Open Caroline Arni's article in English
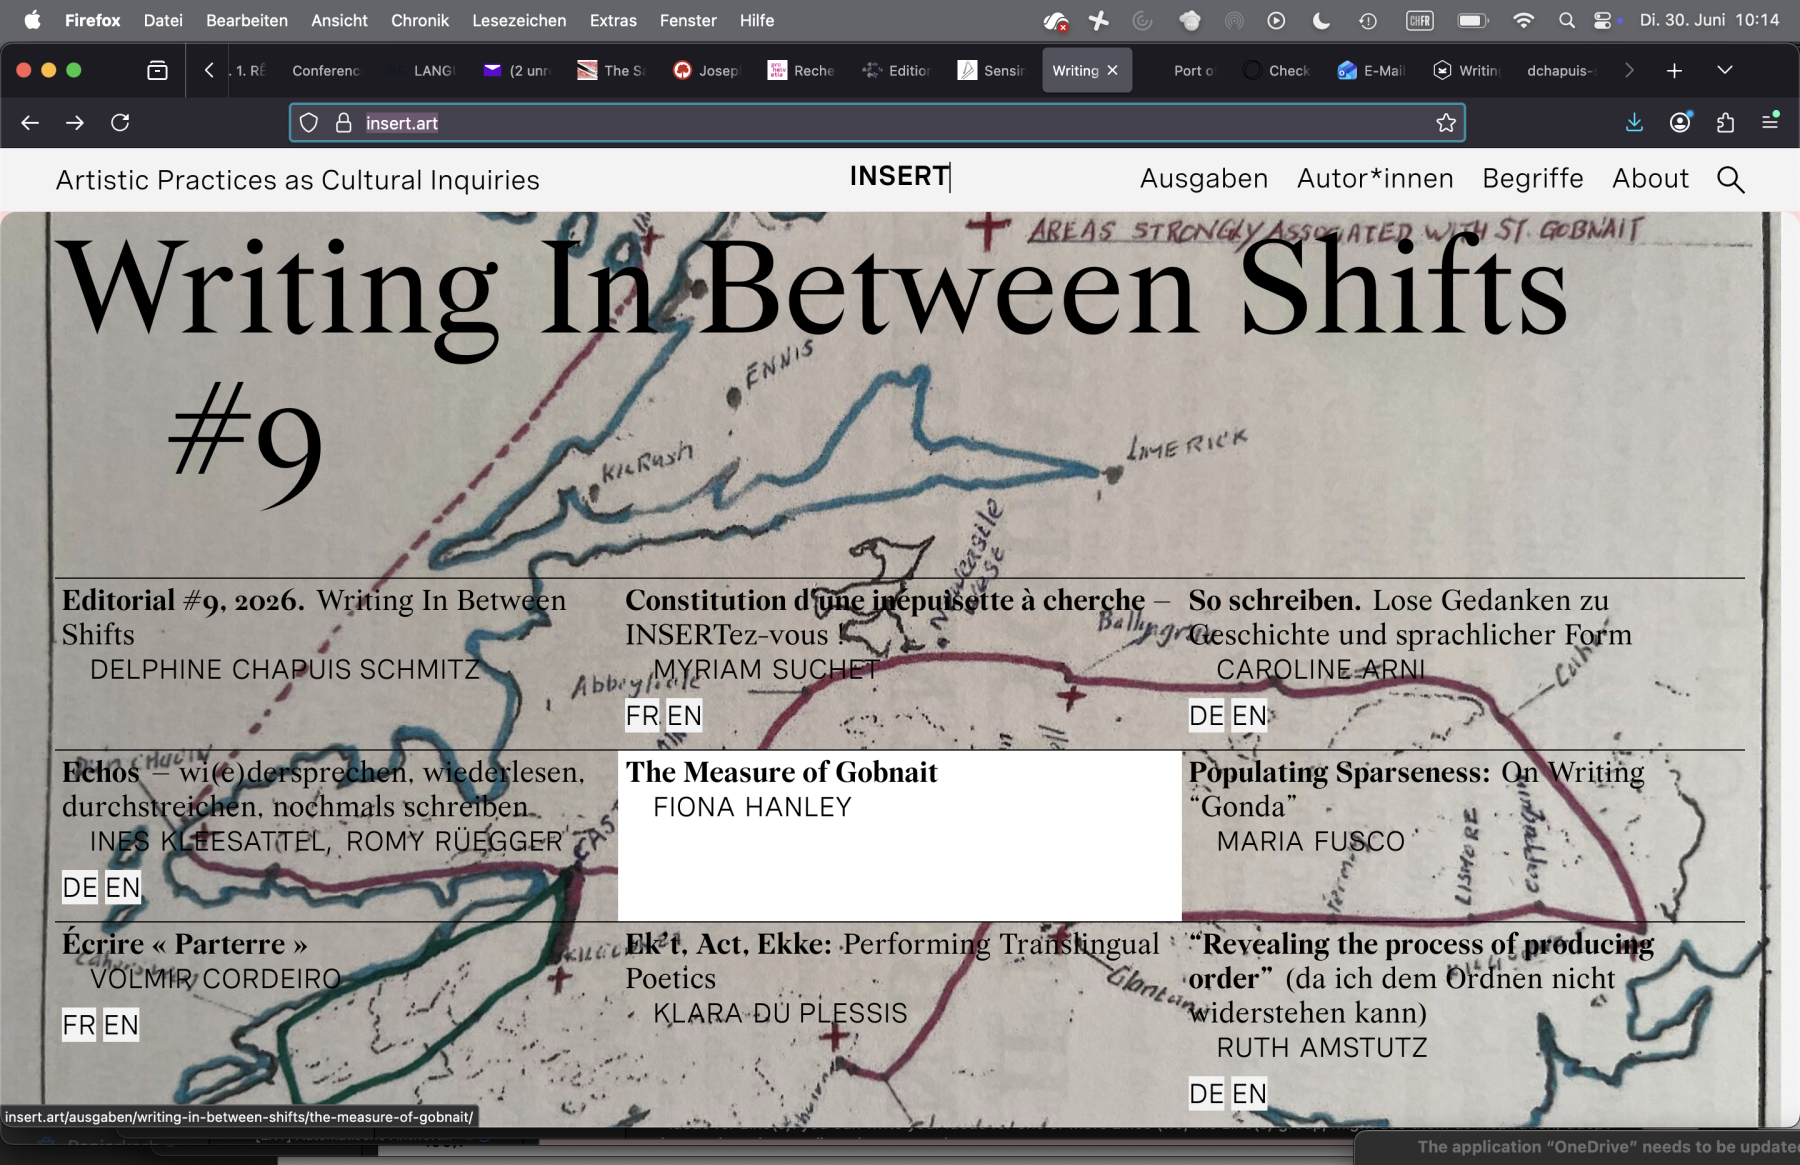This screenshot has width=1800, height=1165. (x=1249, y=715)
